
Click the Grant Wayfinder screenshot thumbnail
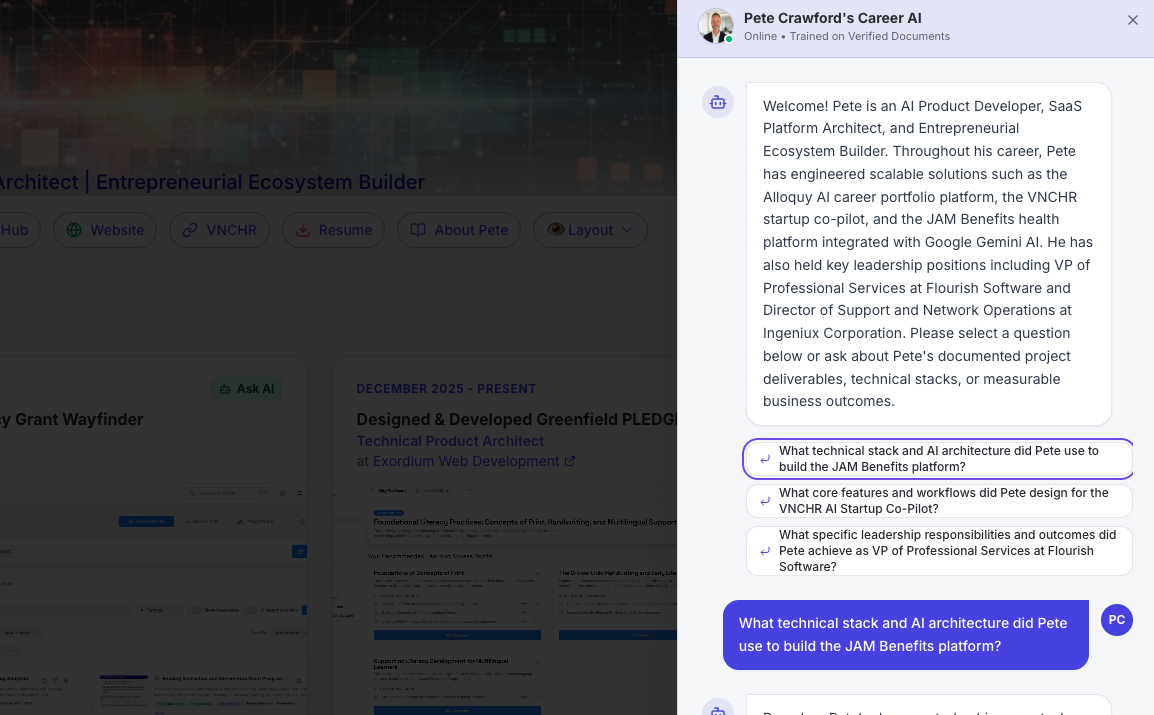coord(153,598)
